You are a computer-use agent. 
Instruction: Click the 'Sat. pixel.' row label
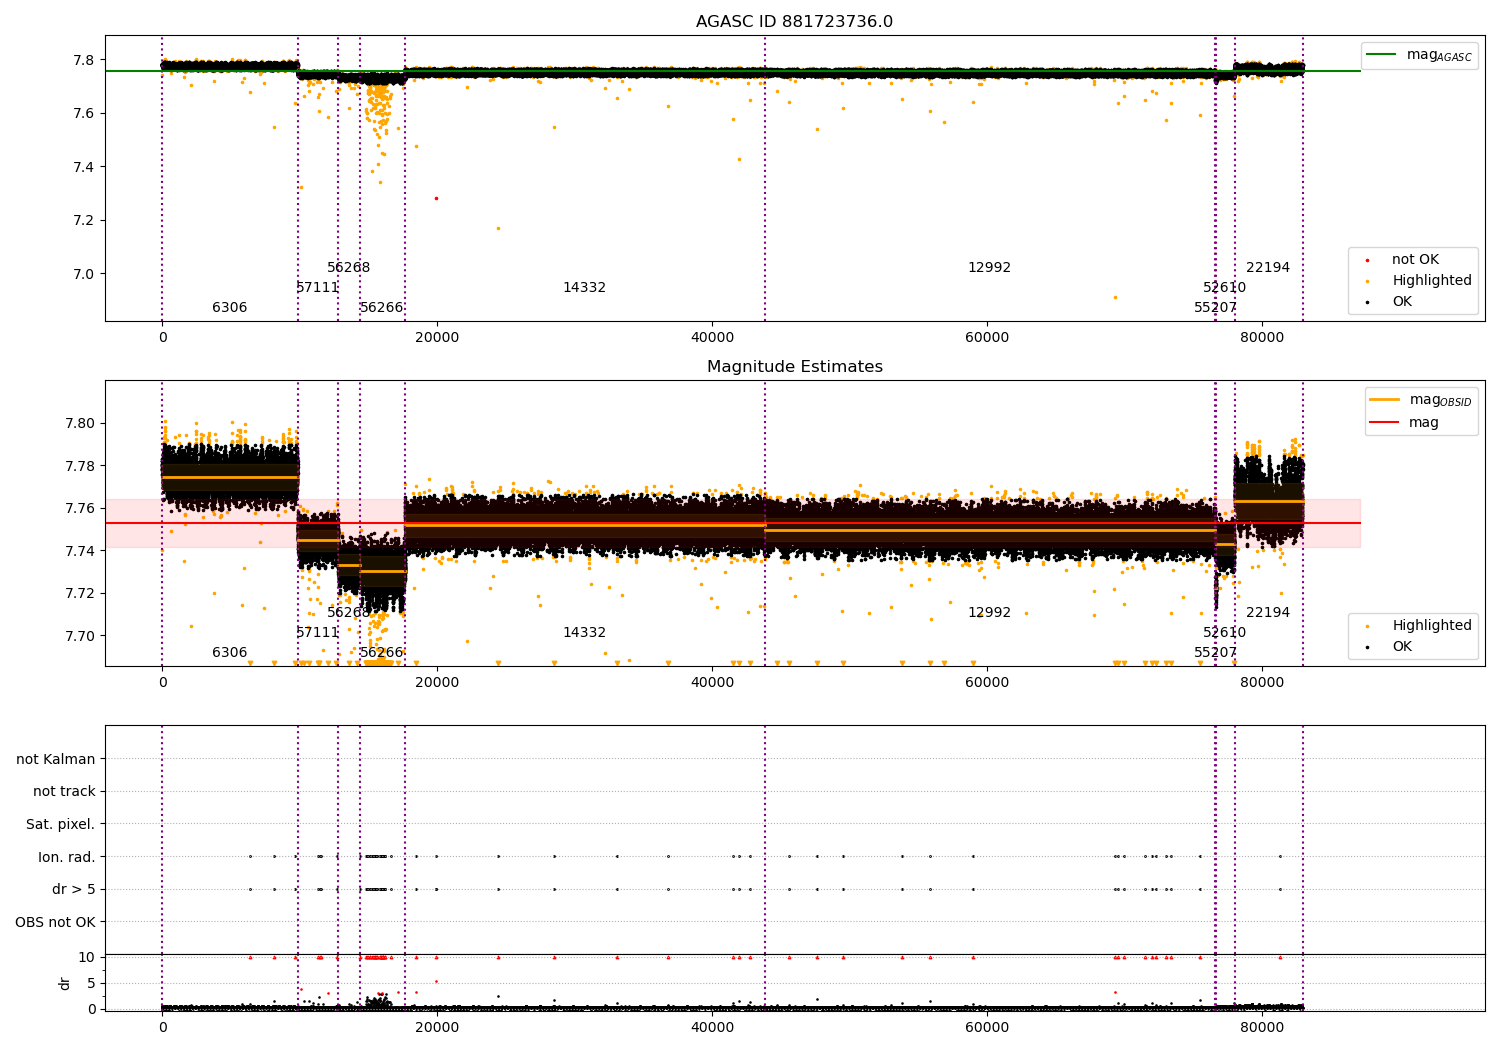(61, 825)
